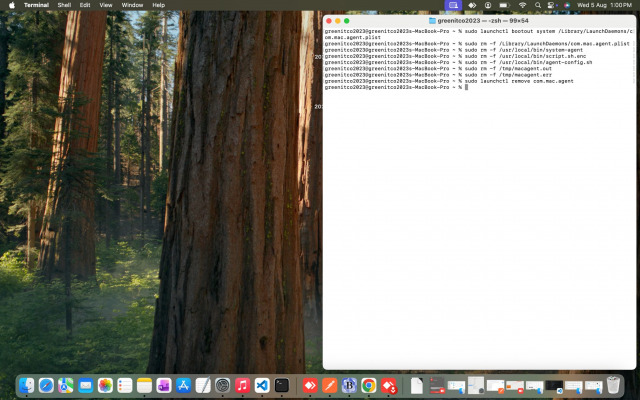Open the purple app icon beside Notes
Viewport: 640px width, 400px height.
point(164,385)
